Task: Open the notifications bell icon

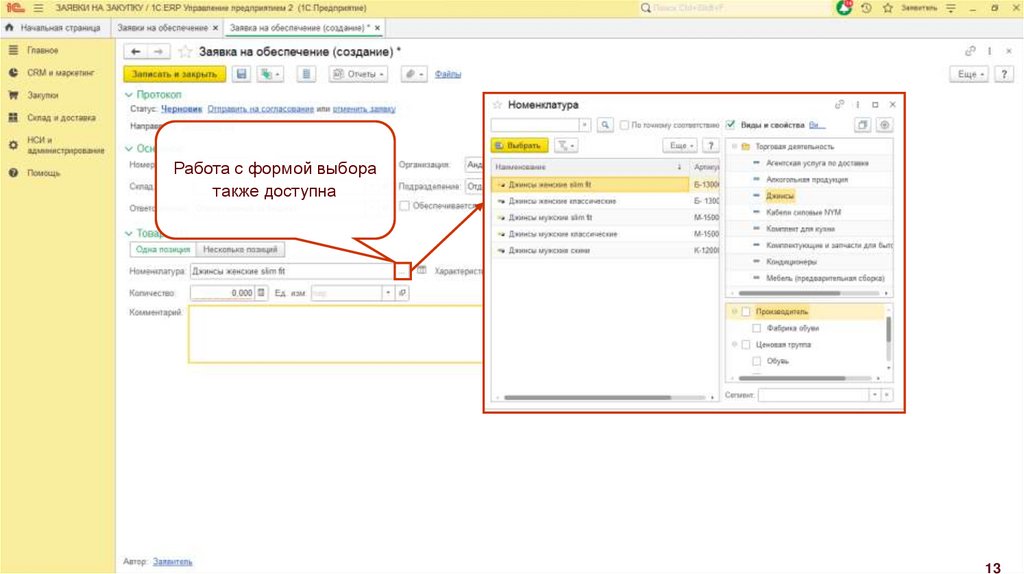Action: 845,8
